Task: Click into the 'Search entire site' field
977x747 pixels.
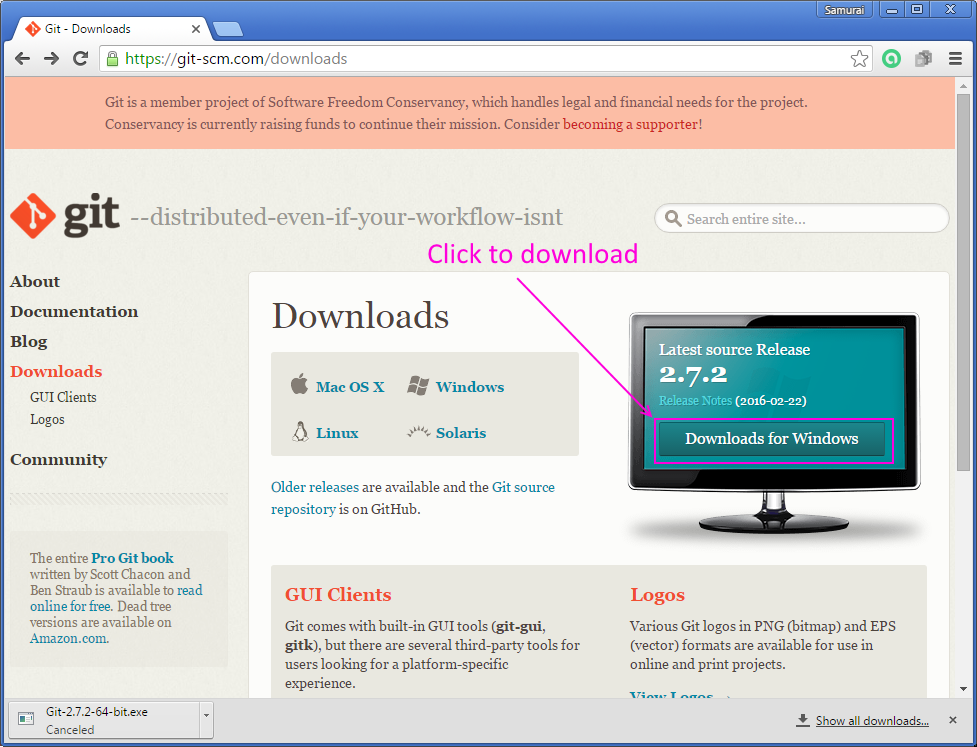Action: [800, 218]
